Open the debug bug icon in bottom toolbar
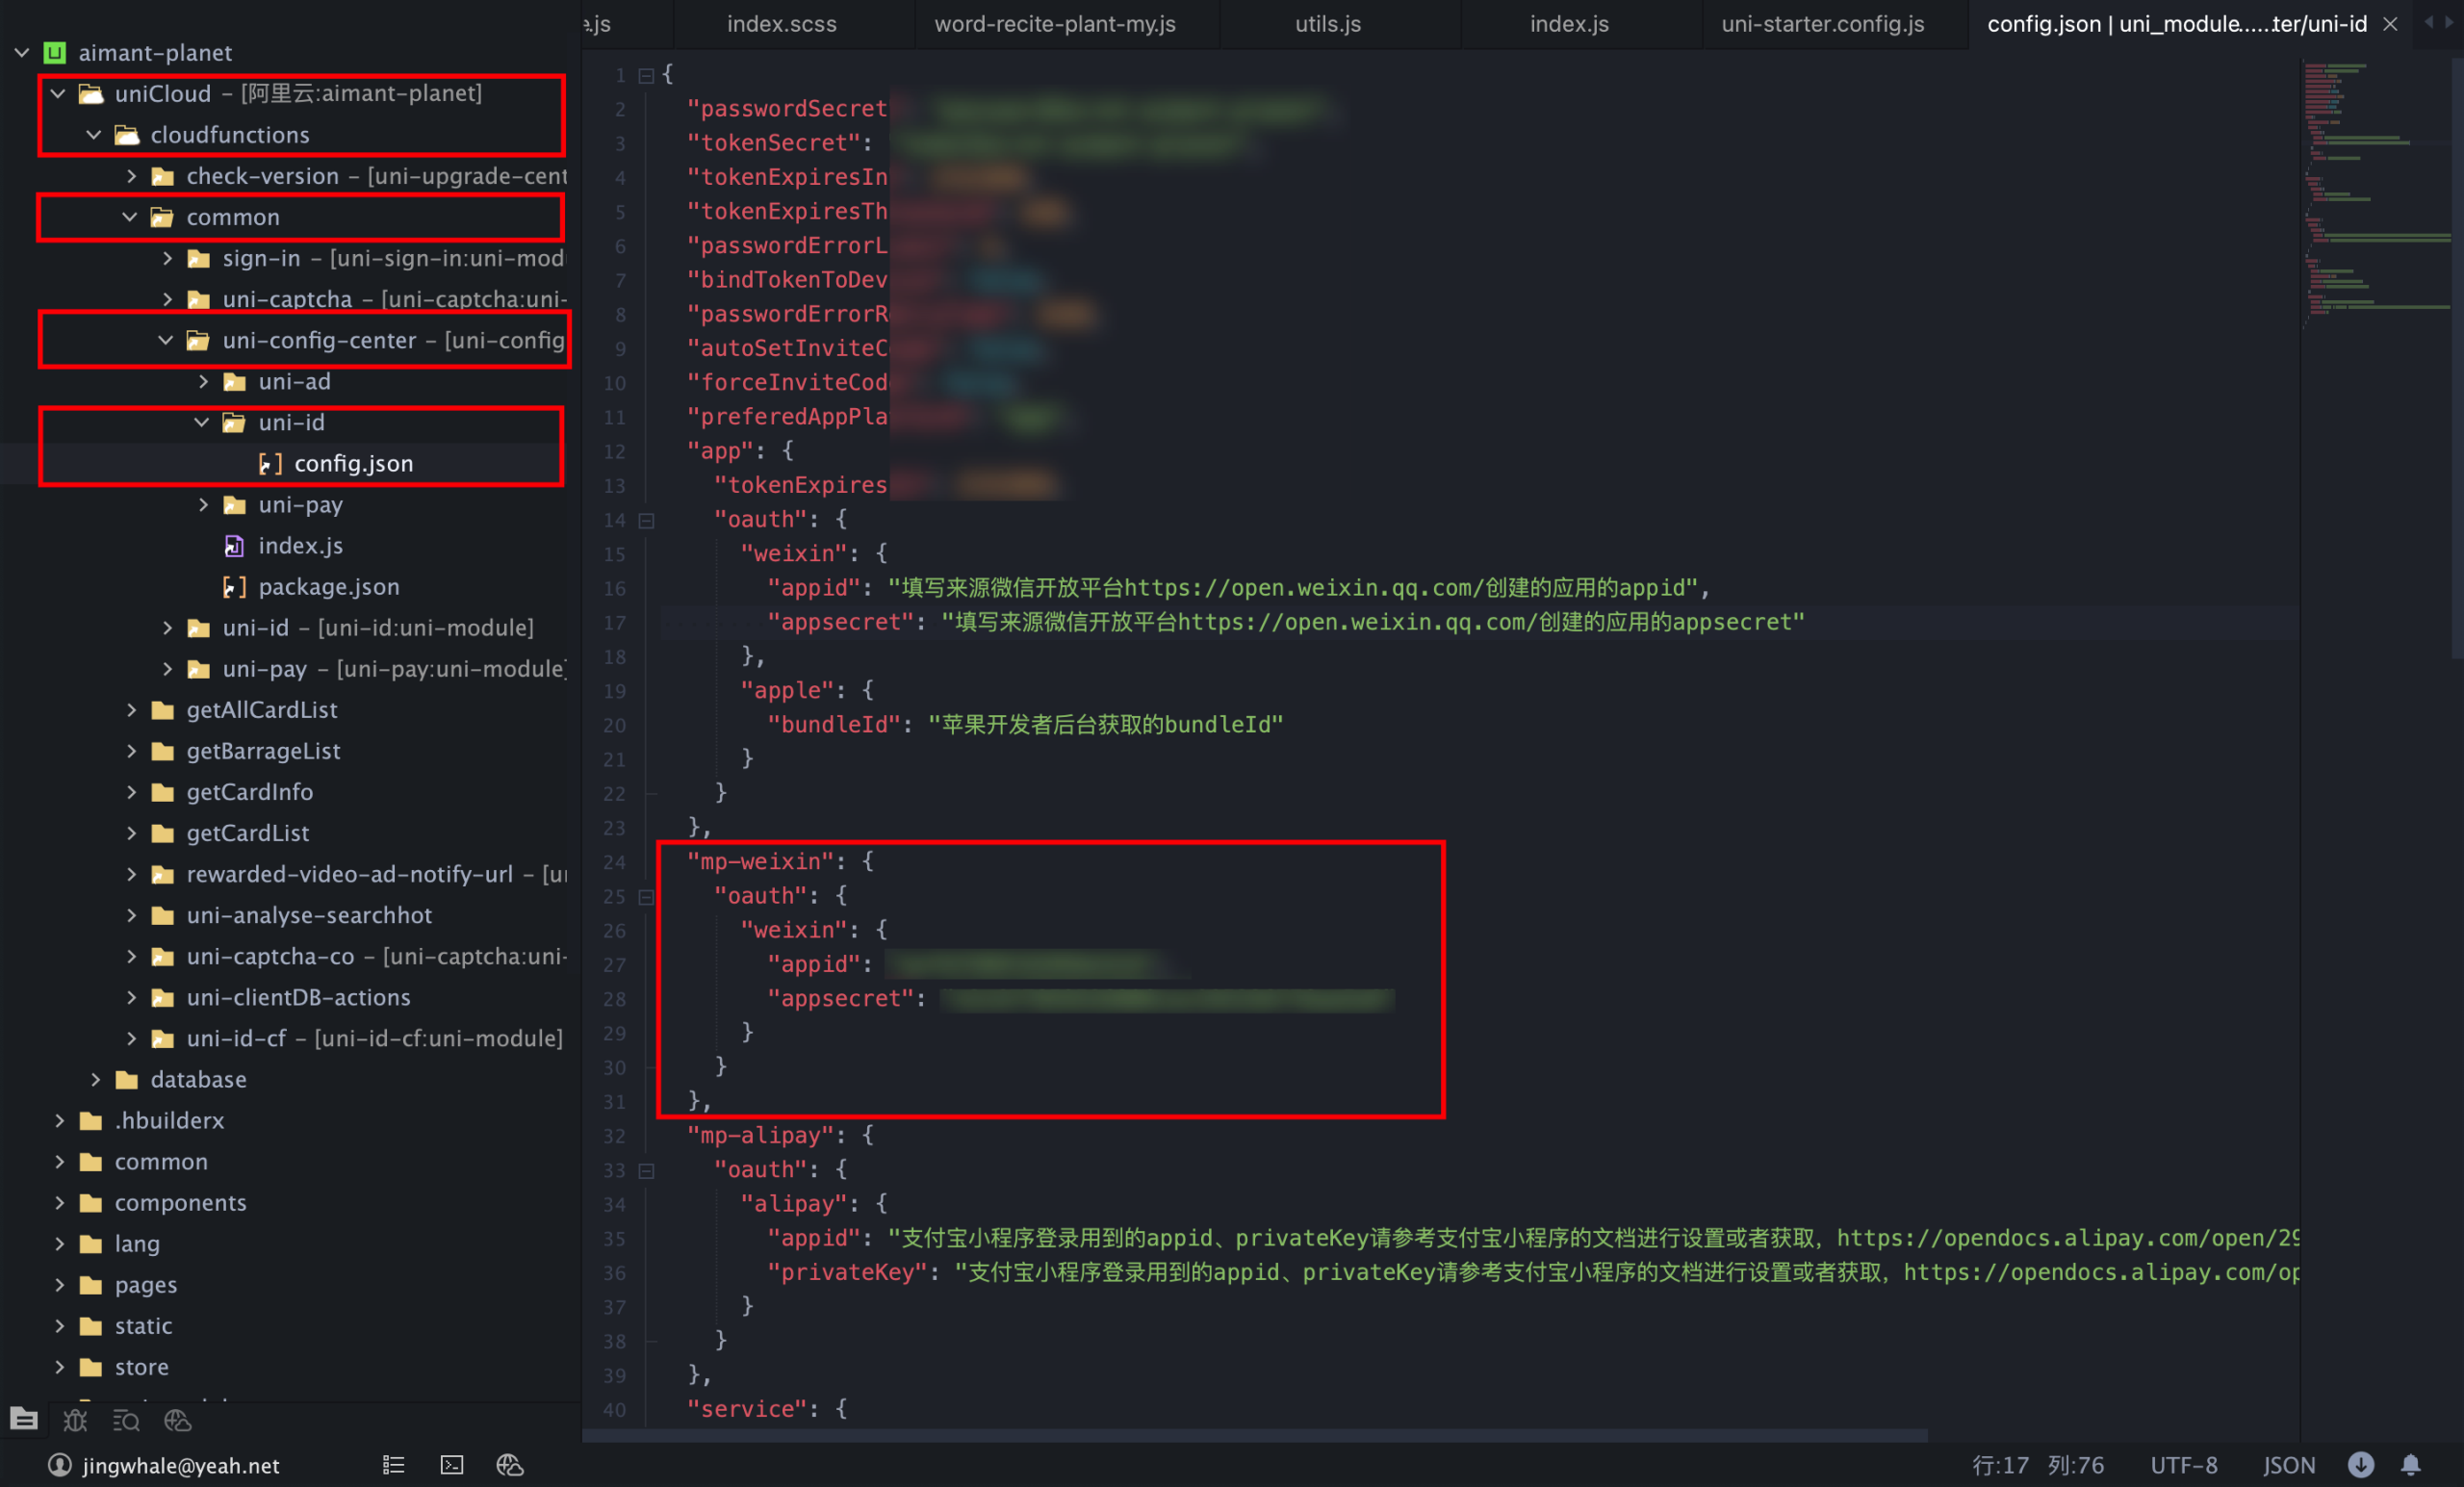2464x1487 pixels. coord(75,1420)
